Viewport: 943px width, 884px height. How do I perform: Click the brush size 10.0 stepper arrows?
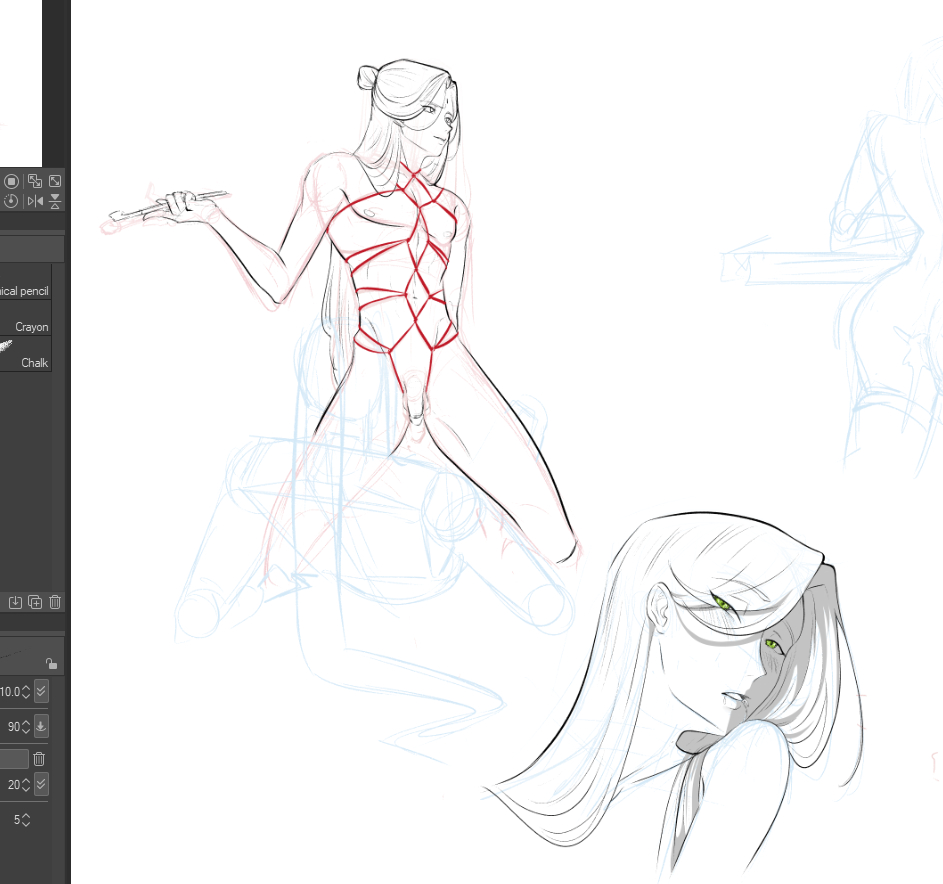pyautogui.click(x=26, y=691)
